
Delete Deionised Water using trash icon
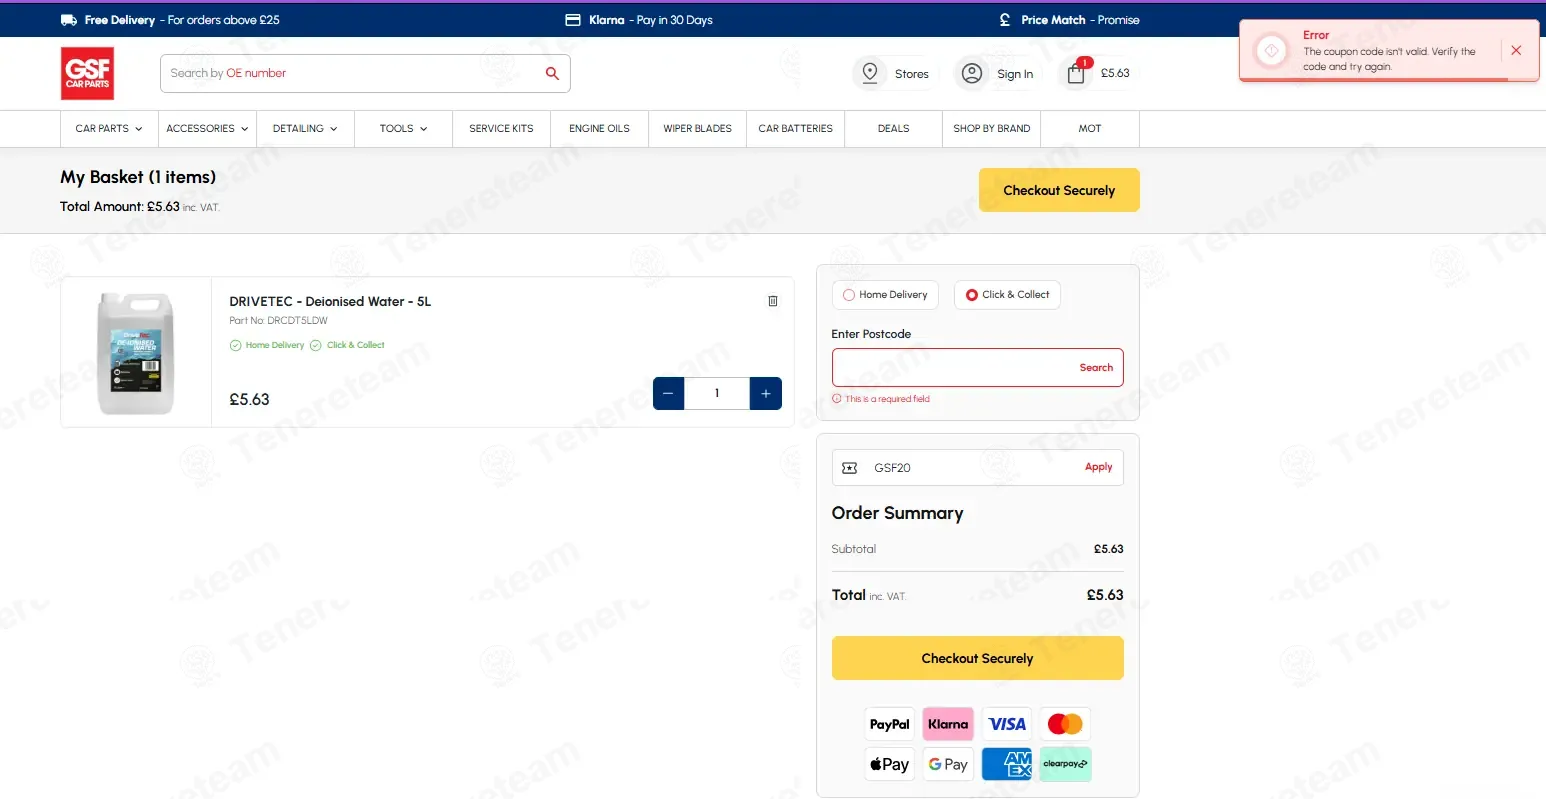(773, 301)
